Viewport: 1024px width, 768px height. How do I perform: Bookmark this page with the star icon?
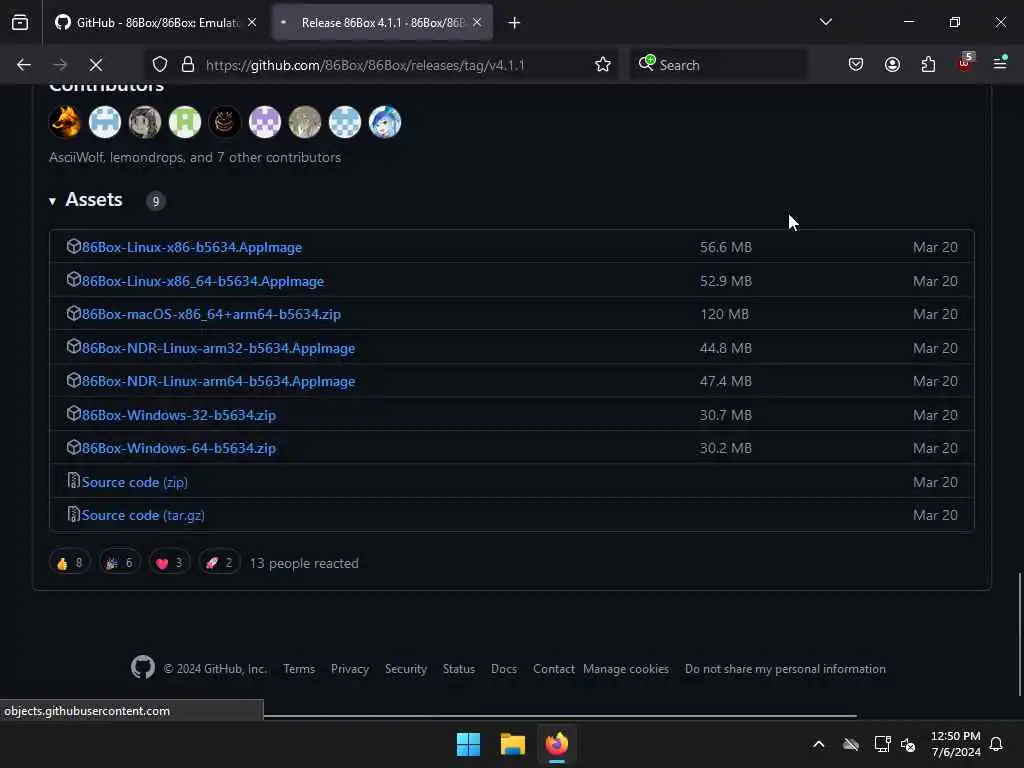pos(603,65)
